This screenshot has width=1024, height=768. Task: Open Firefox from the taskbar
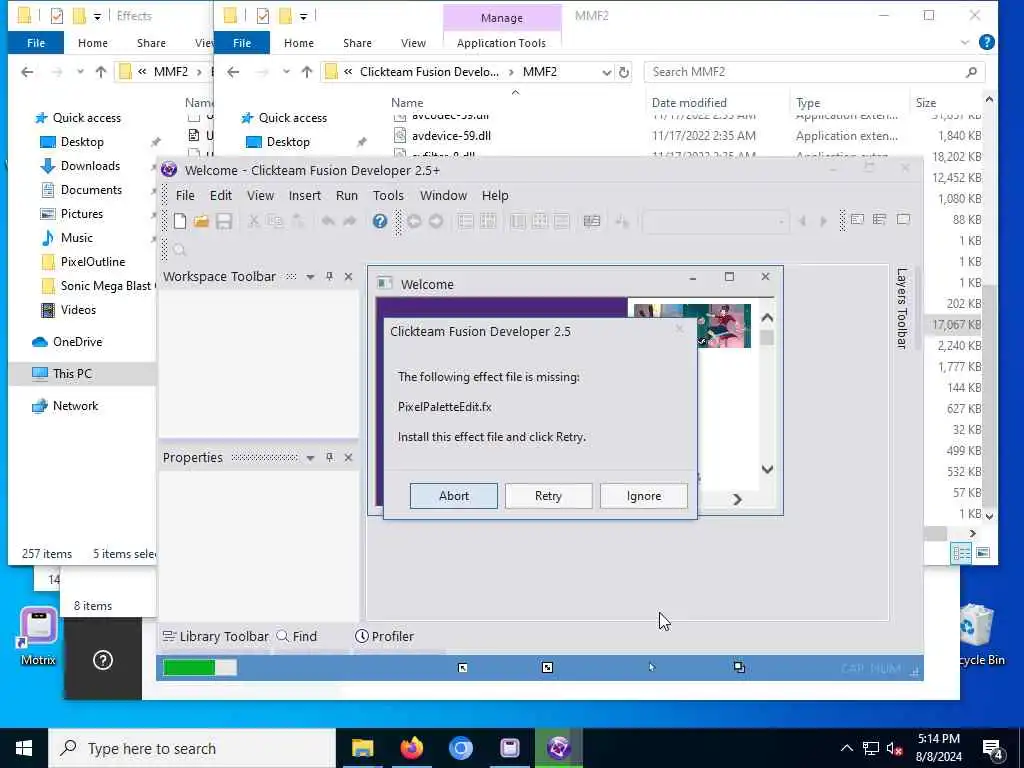pos(411,748)
